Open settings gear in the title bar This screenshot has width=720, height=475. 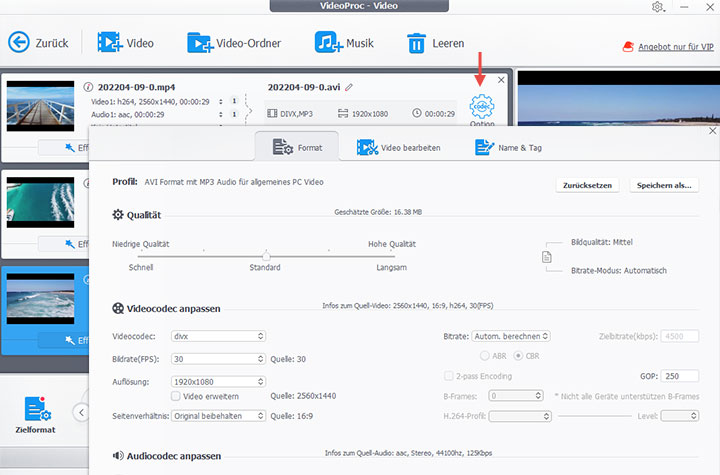[x=657, y=7]
